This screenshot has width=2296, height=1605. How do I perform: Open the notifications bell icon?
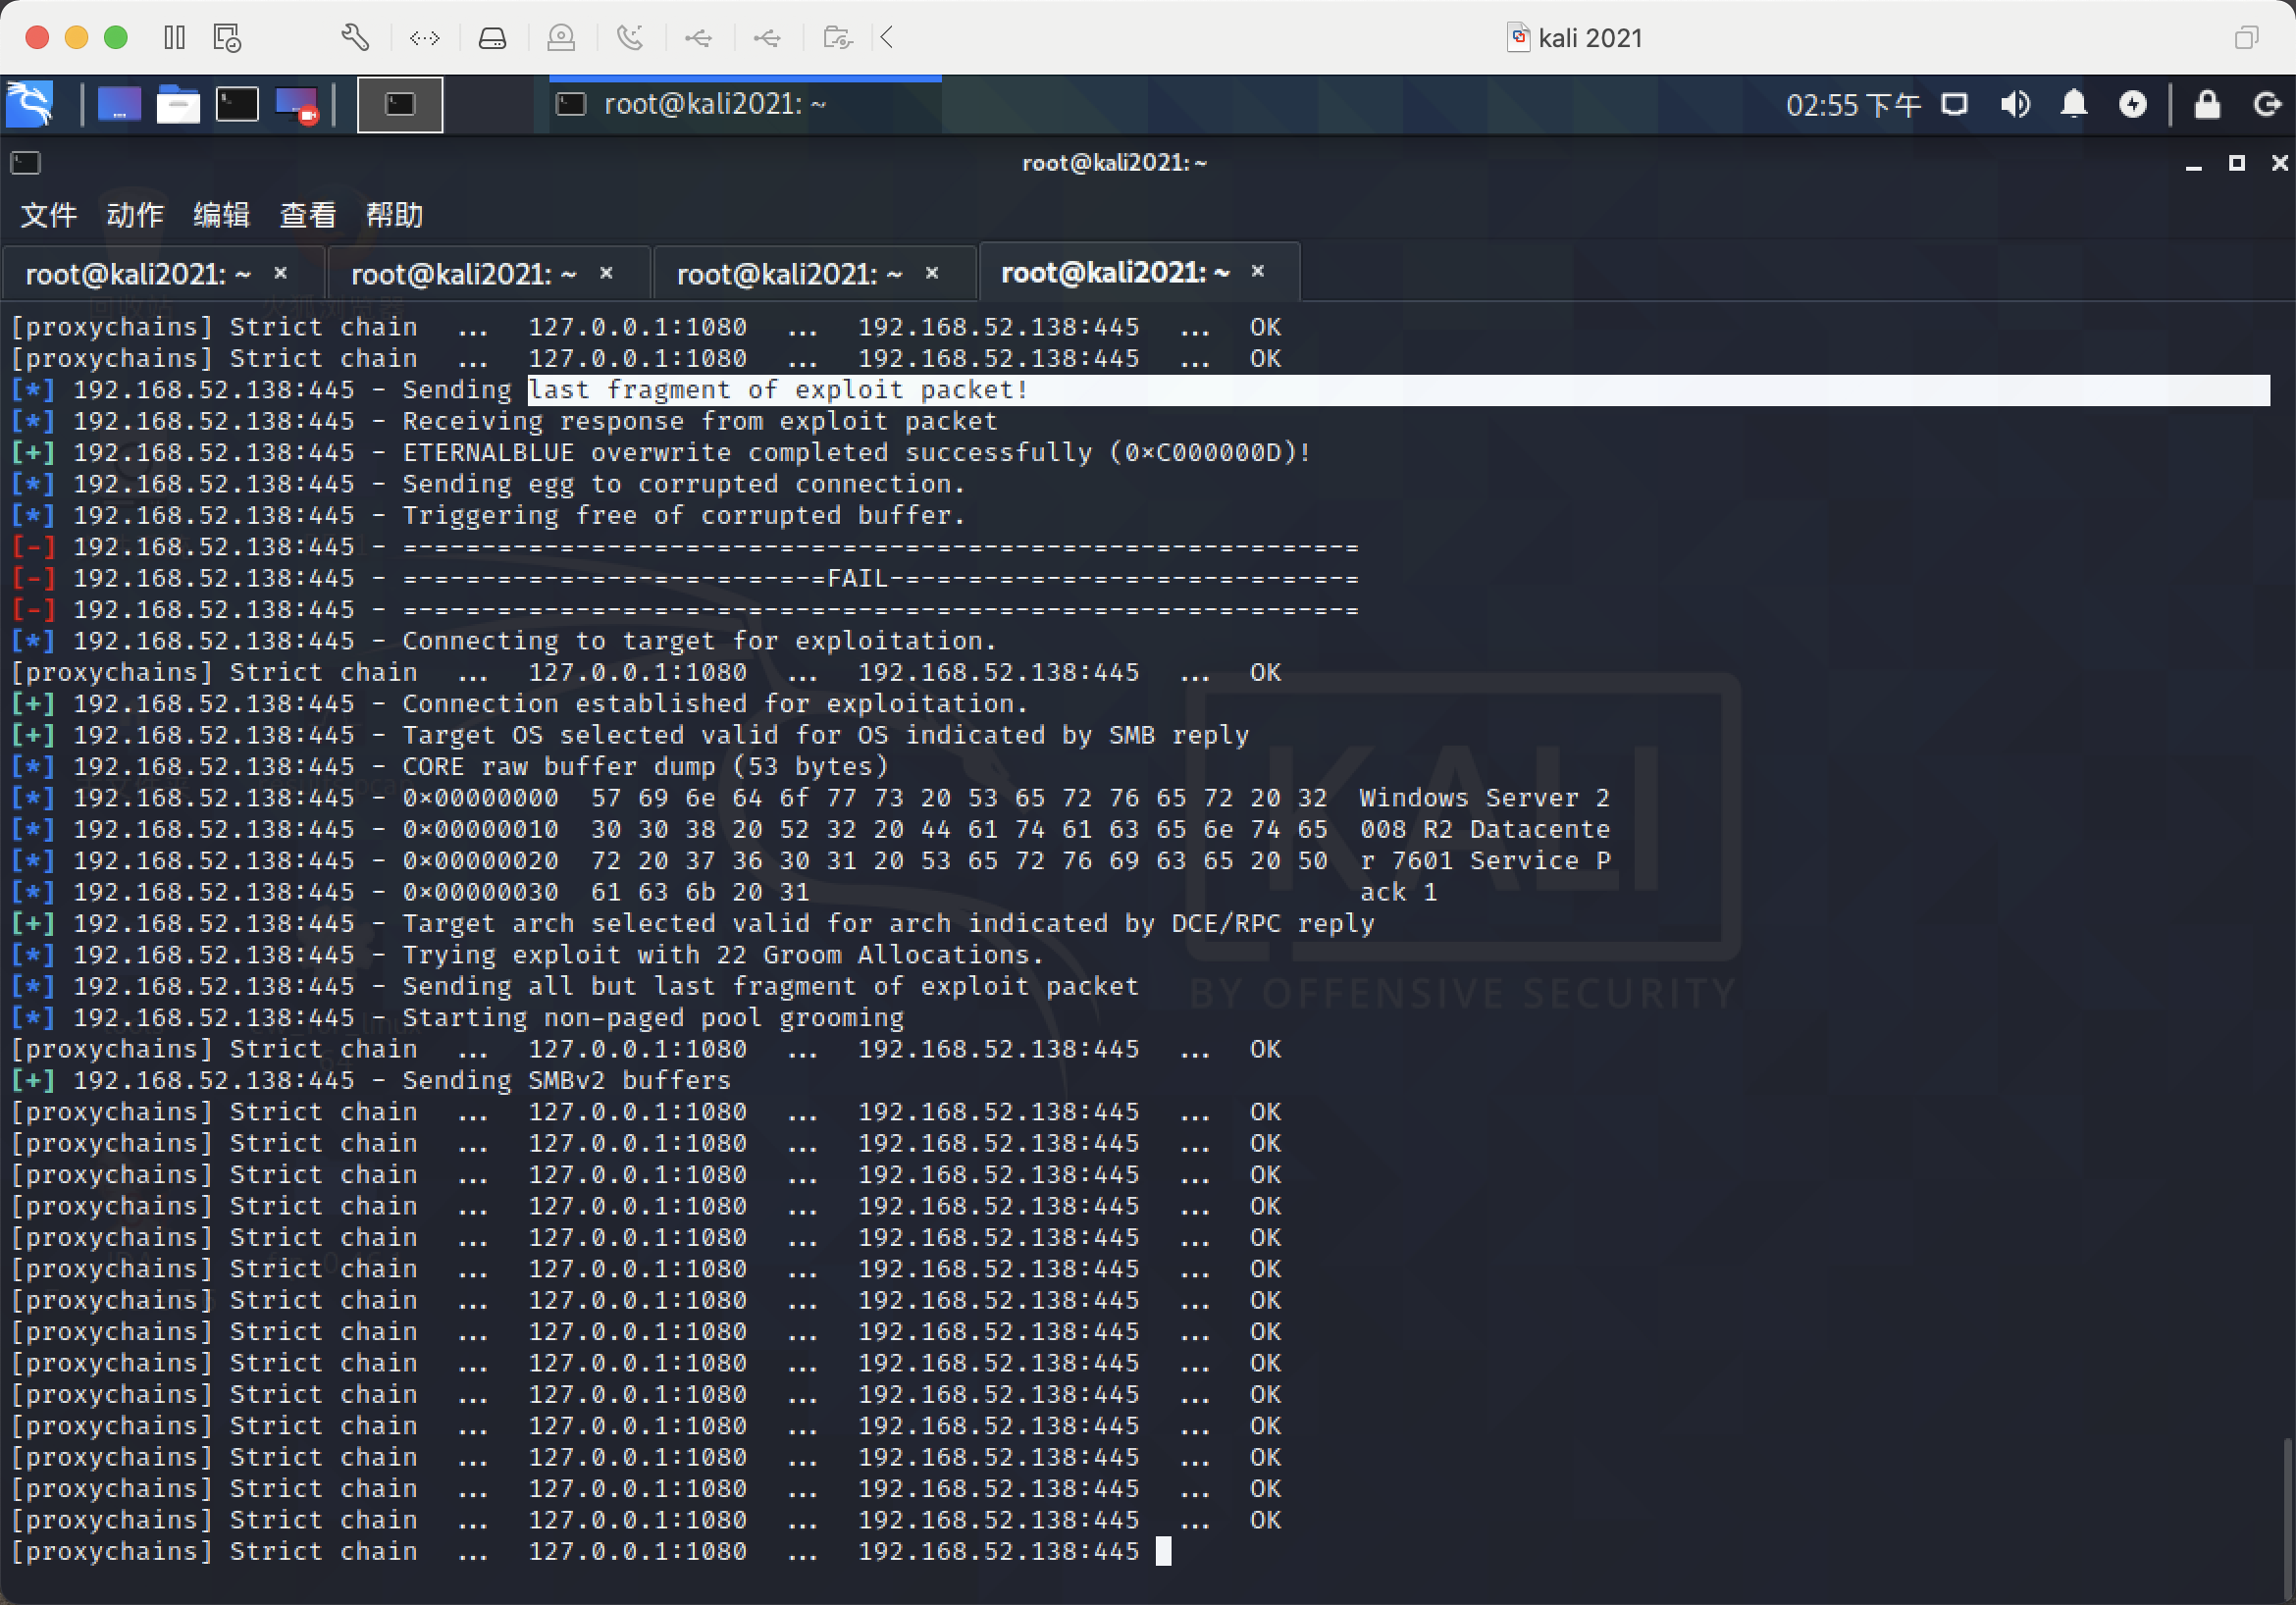tap(2074, 104)
